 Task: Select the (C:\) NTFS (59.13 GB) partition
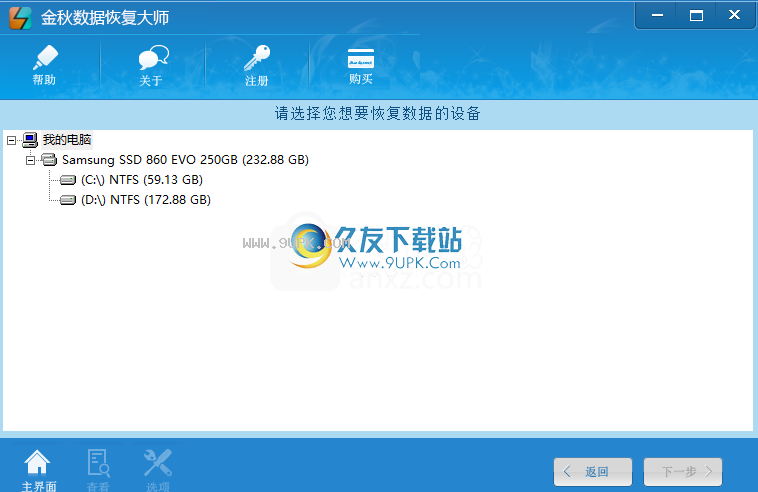pos(142,180)
